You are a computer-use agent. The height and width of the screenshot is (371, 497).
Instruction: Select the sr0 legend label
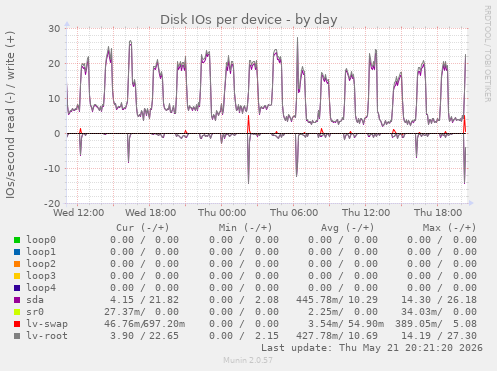35,312
